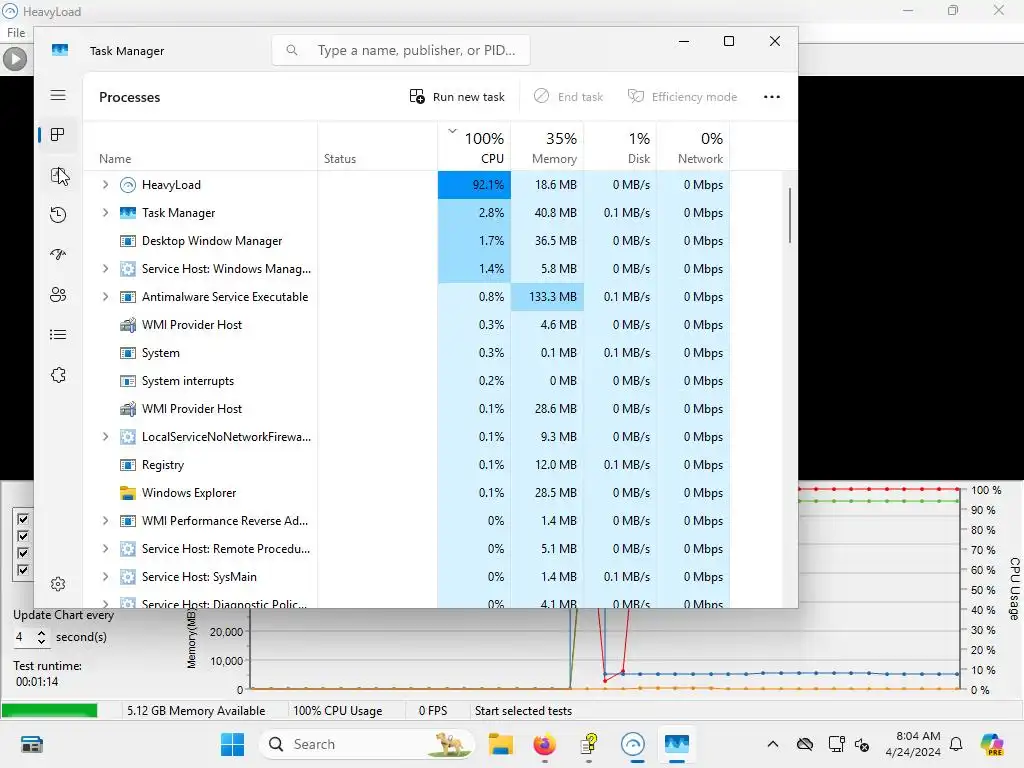Viewport: 1024px width, 768px height.
Task: Click Run new task button
Action: click(457, 97)
